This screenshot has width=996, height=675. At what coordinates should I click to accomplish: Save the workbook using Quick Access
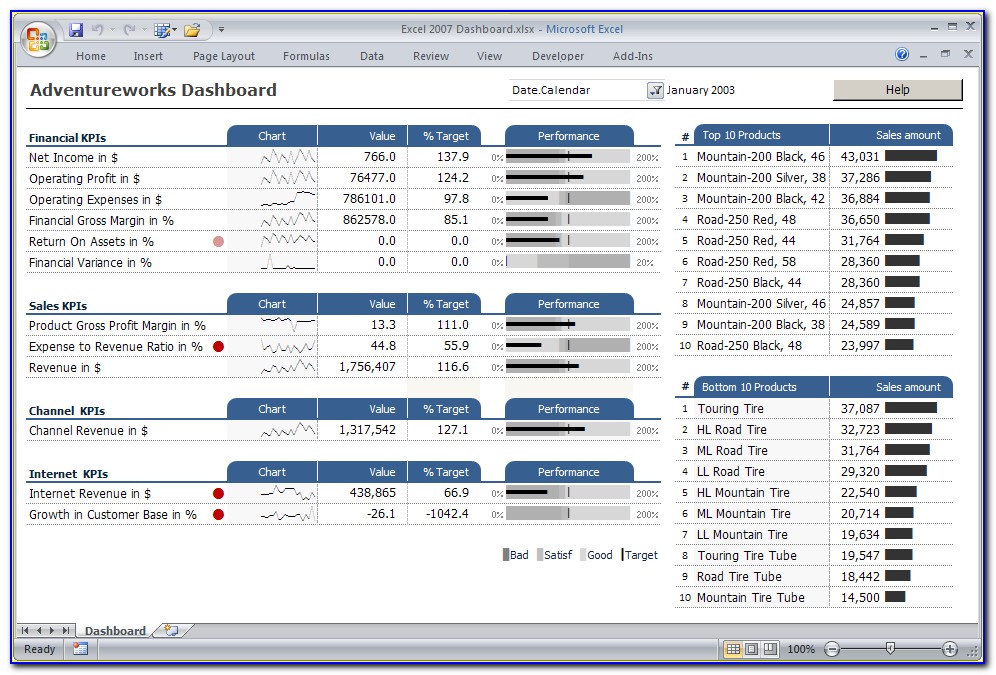click(76, 30)
